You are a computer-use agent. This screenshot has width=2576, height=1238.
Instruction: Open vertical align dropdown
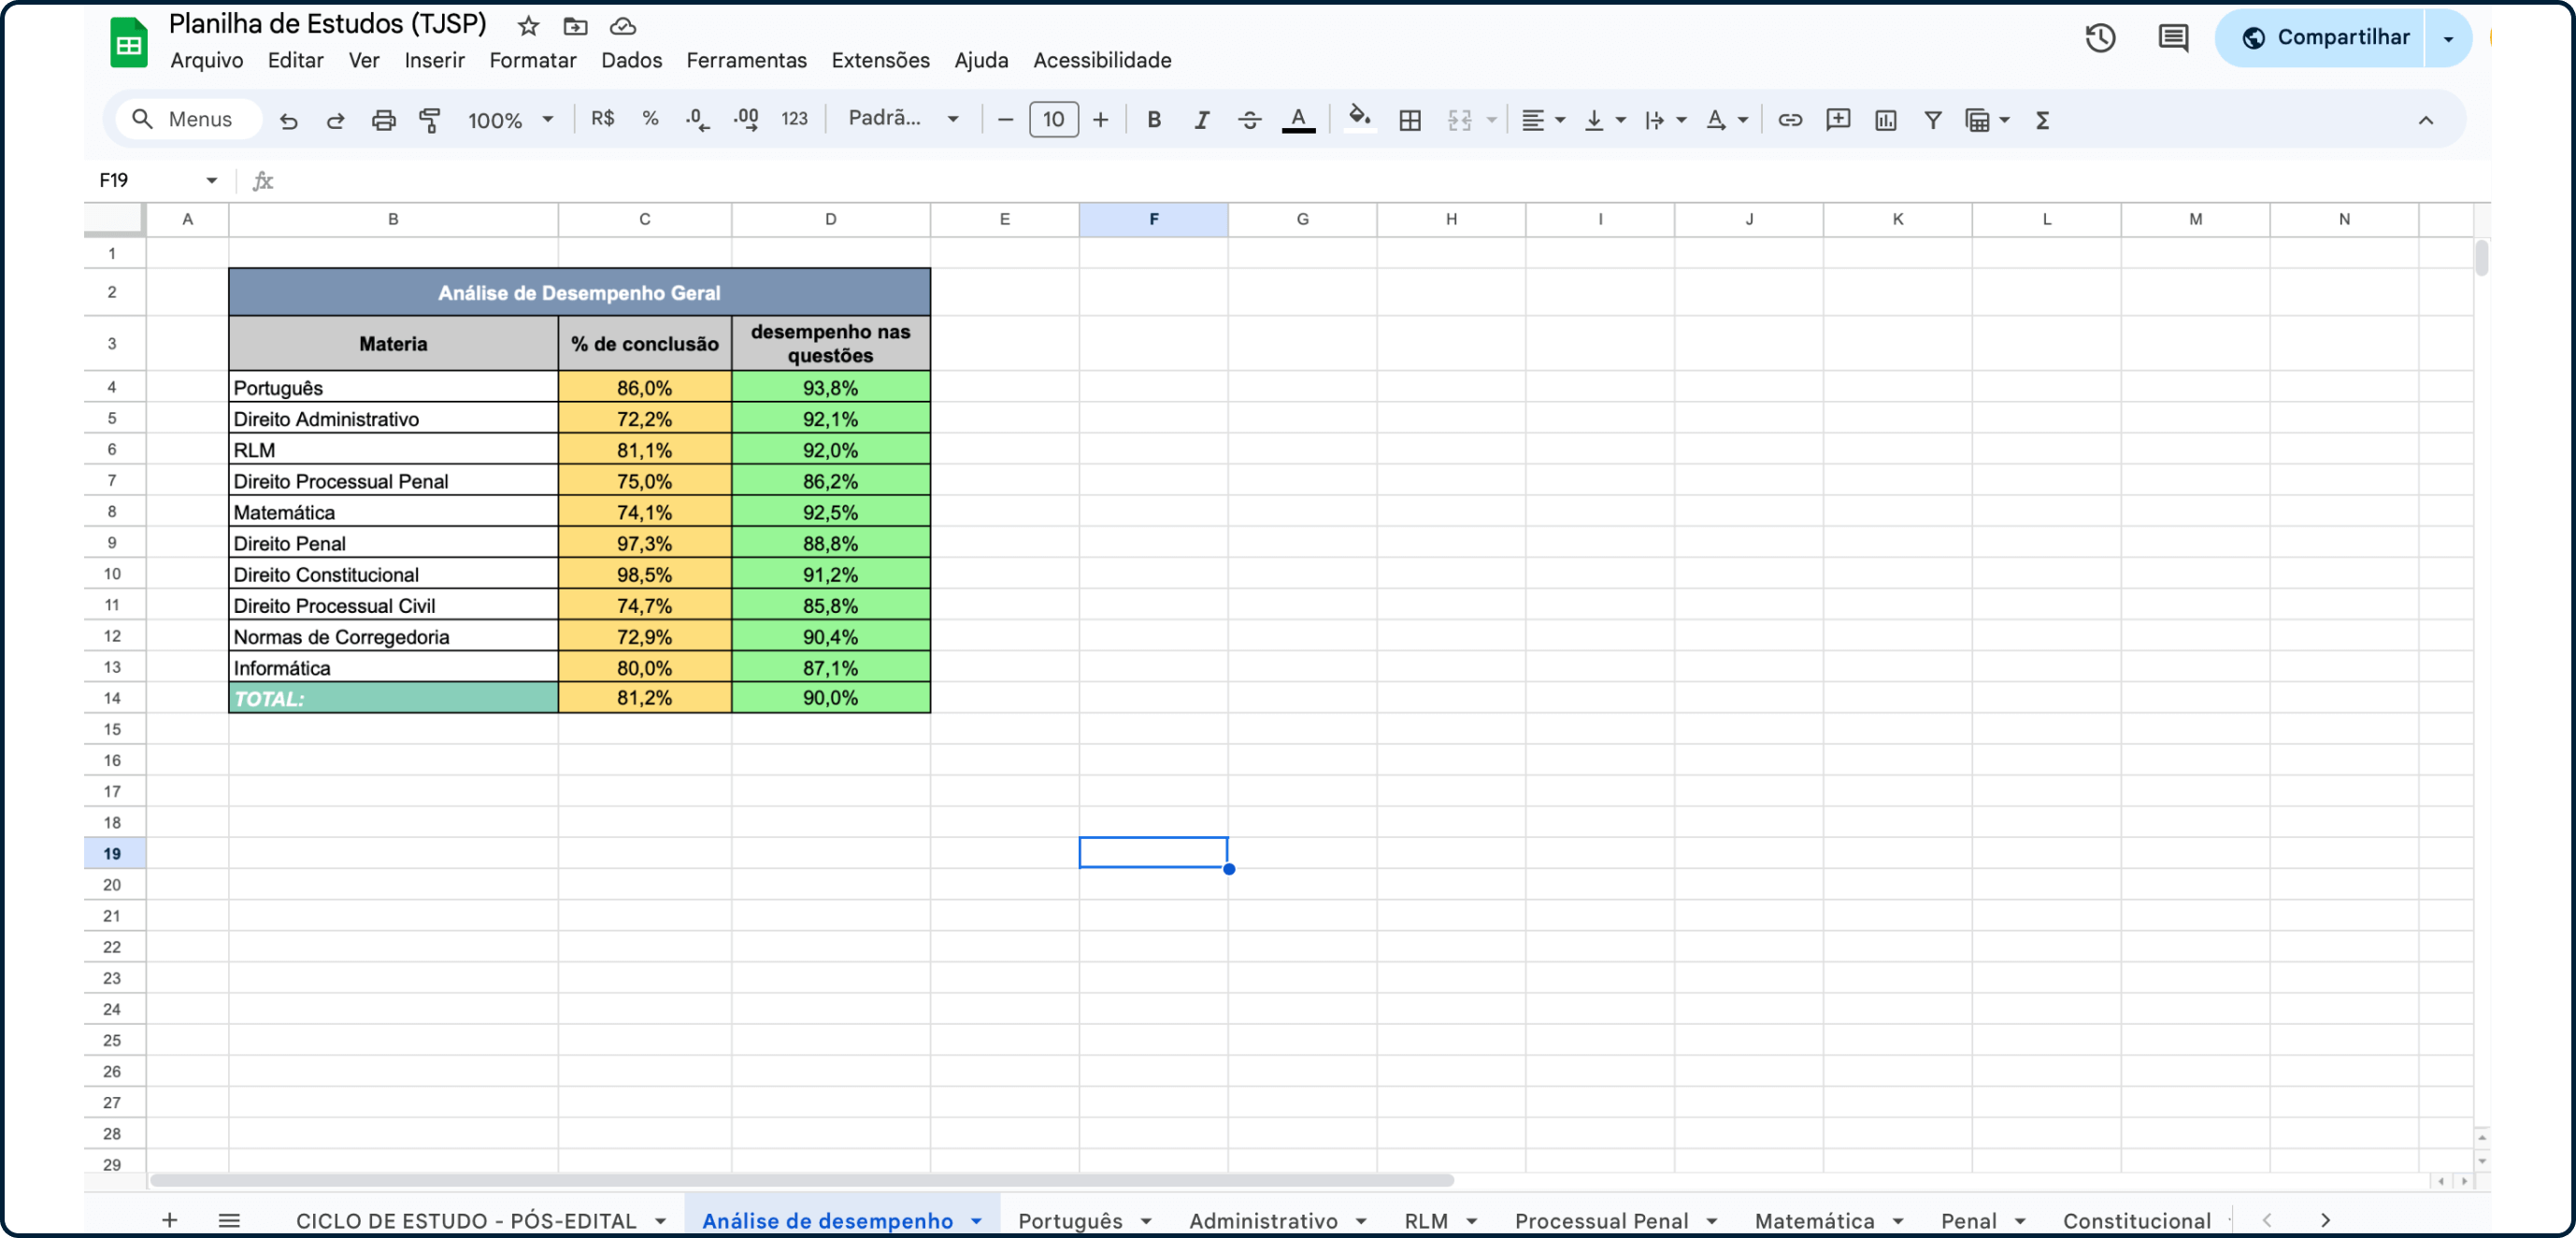pyautogui.click(x=1604, y=120)
